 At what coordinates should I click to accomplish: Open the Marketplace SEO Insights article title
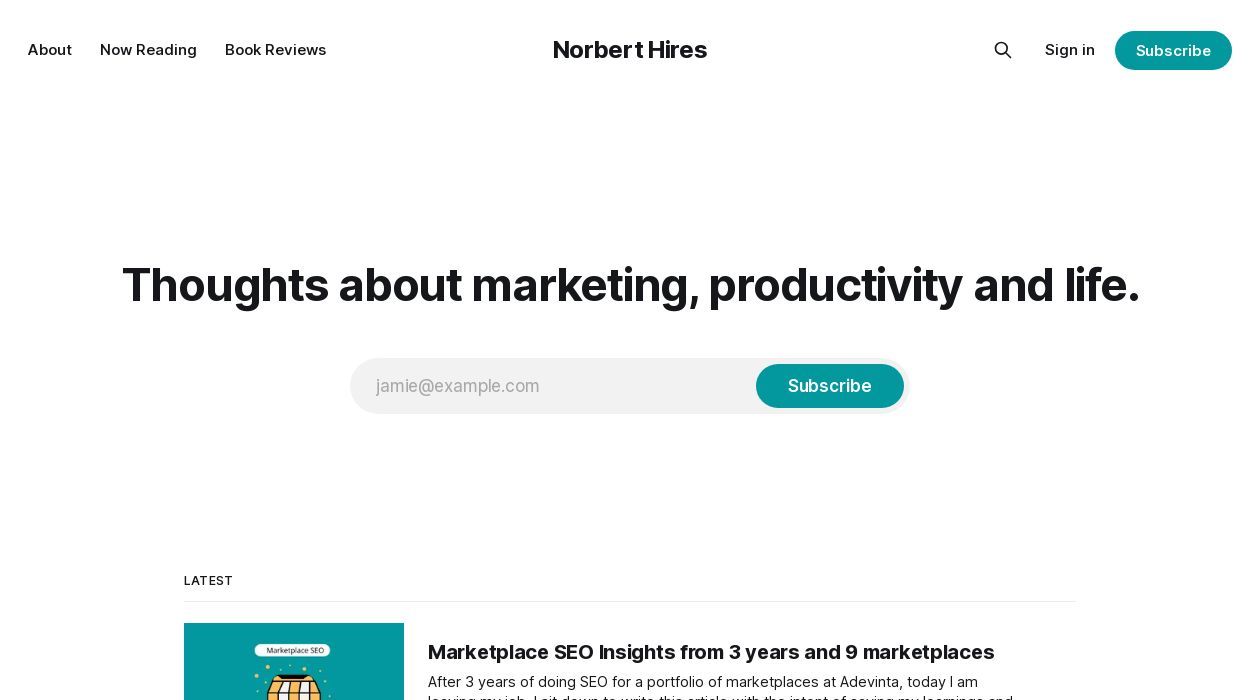710,652
